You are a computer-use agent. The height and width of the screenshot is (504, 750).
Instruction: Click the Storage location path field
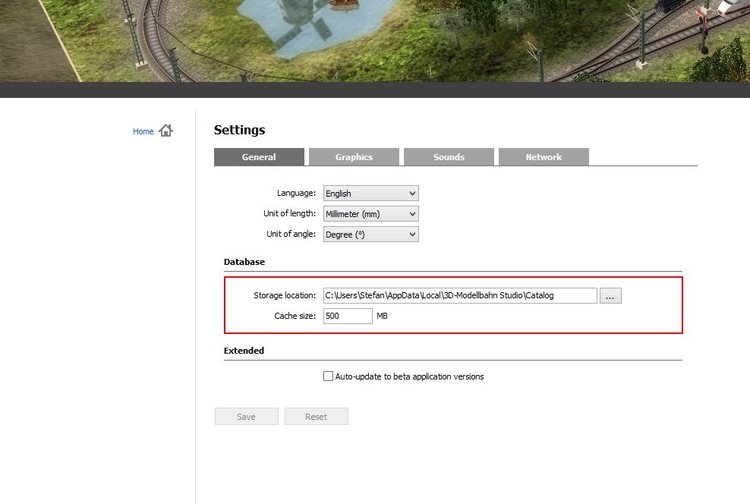coord(460,296)
